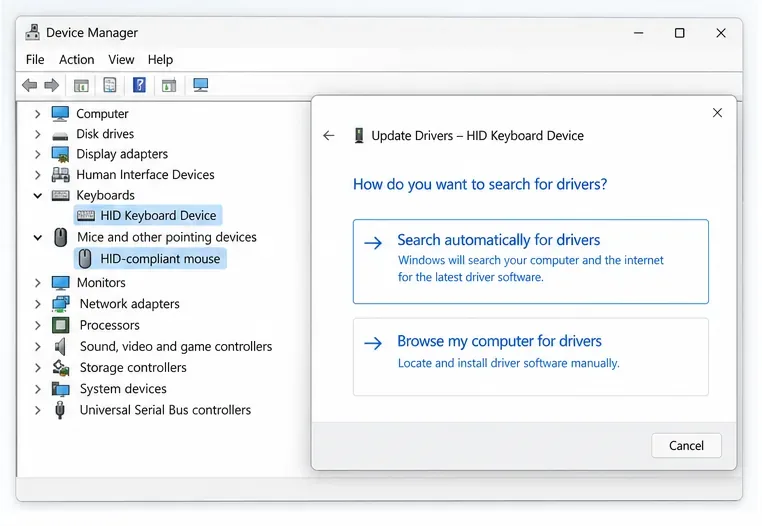Expand the Computer node
The width and height of the screenshot is (762, 526).
37,114
